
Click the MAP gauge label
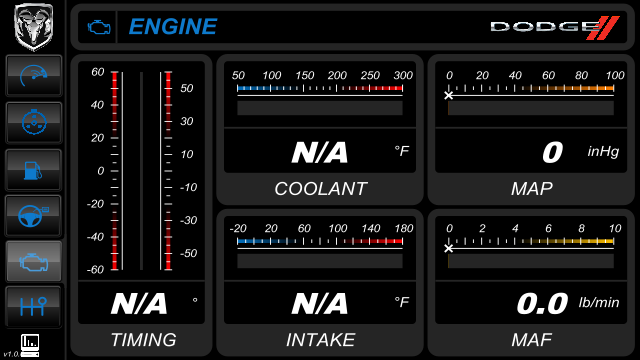(x=531, y=189)
